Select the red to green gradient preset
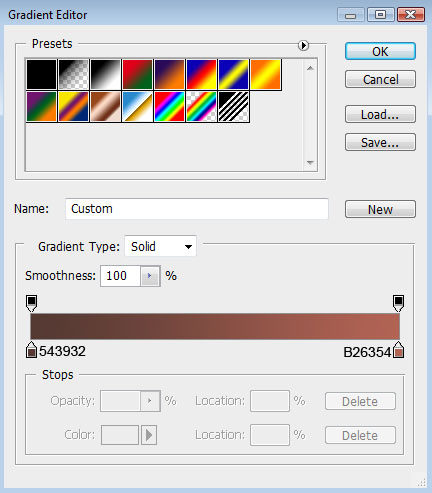This screenshot has width=432, height=493. [137, 74]
